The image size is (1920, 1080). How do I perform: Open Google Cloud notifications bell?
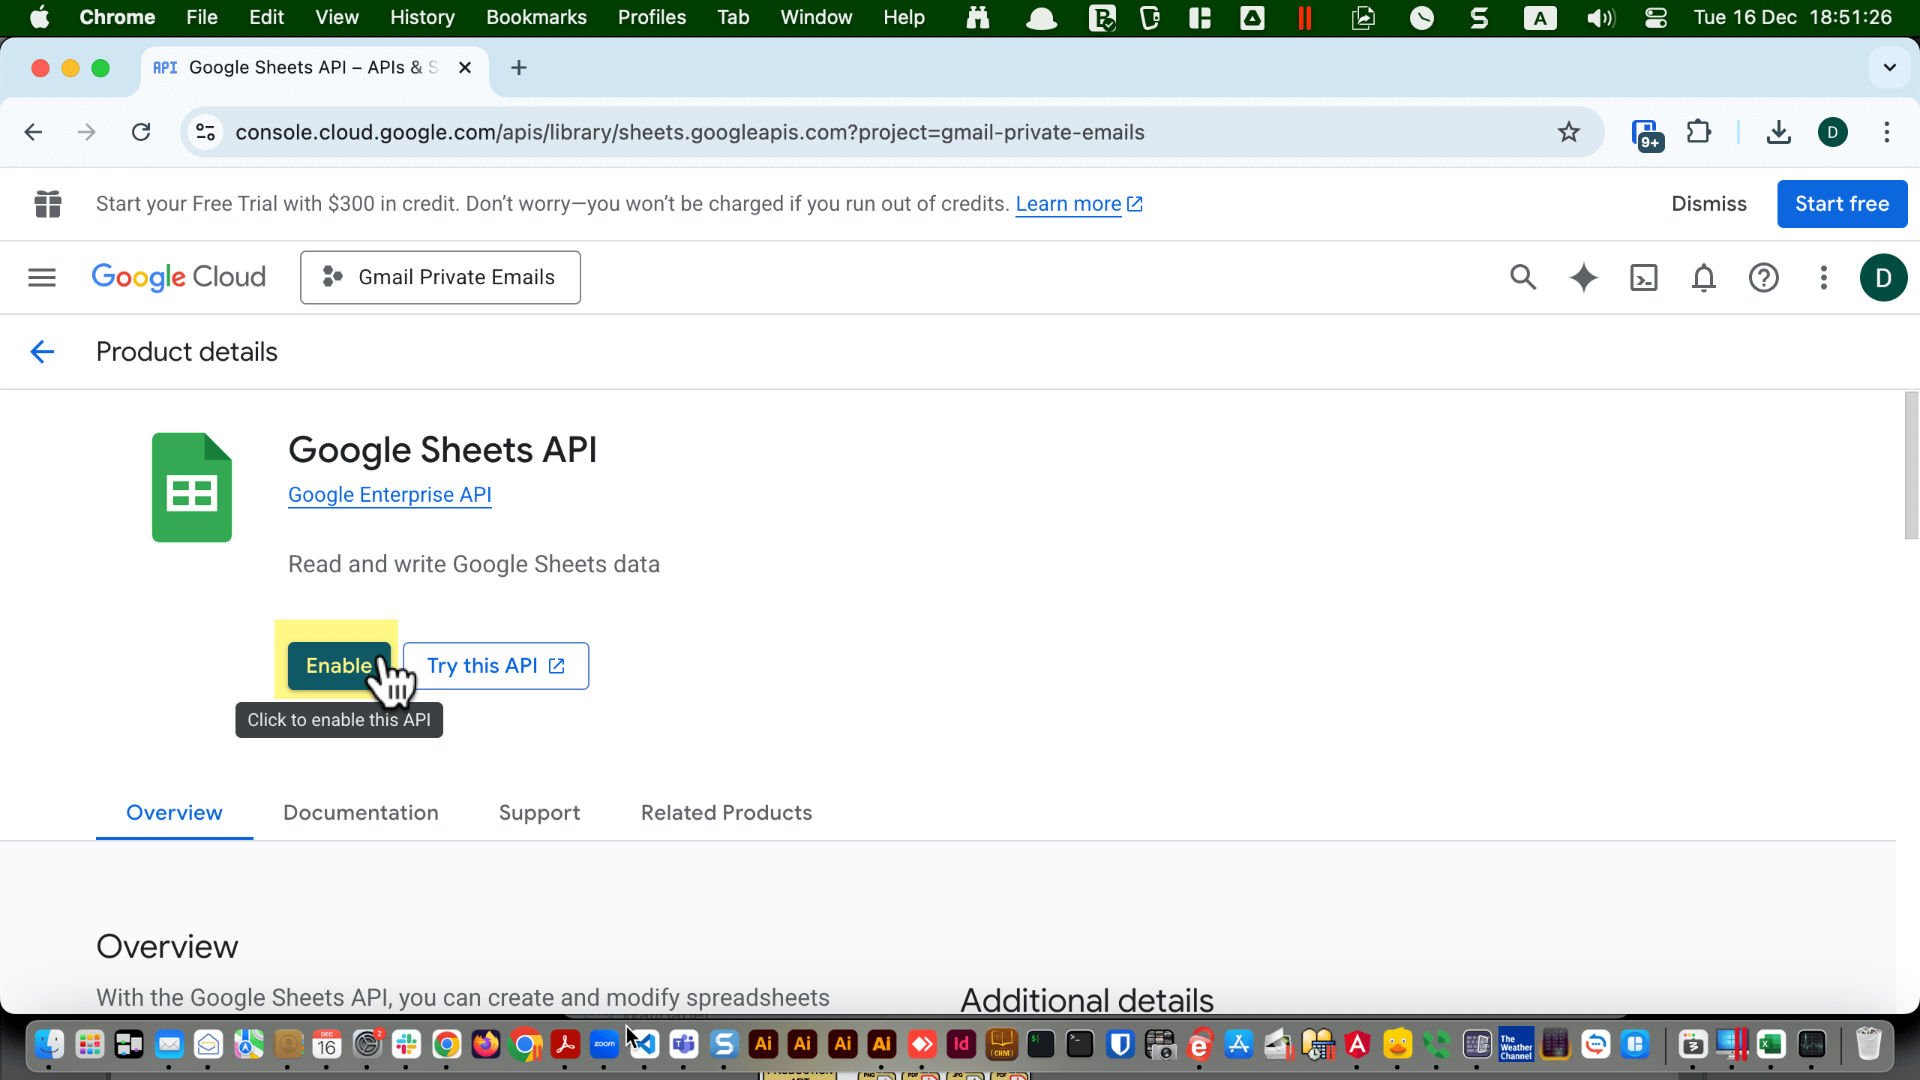pyautogui.click(x=1703, y=277)
